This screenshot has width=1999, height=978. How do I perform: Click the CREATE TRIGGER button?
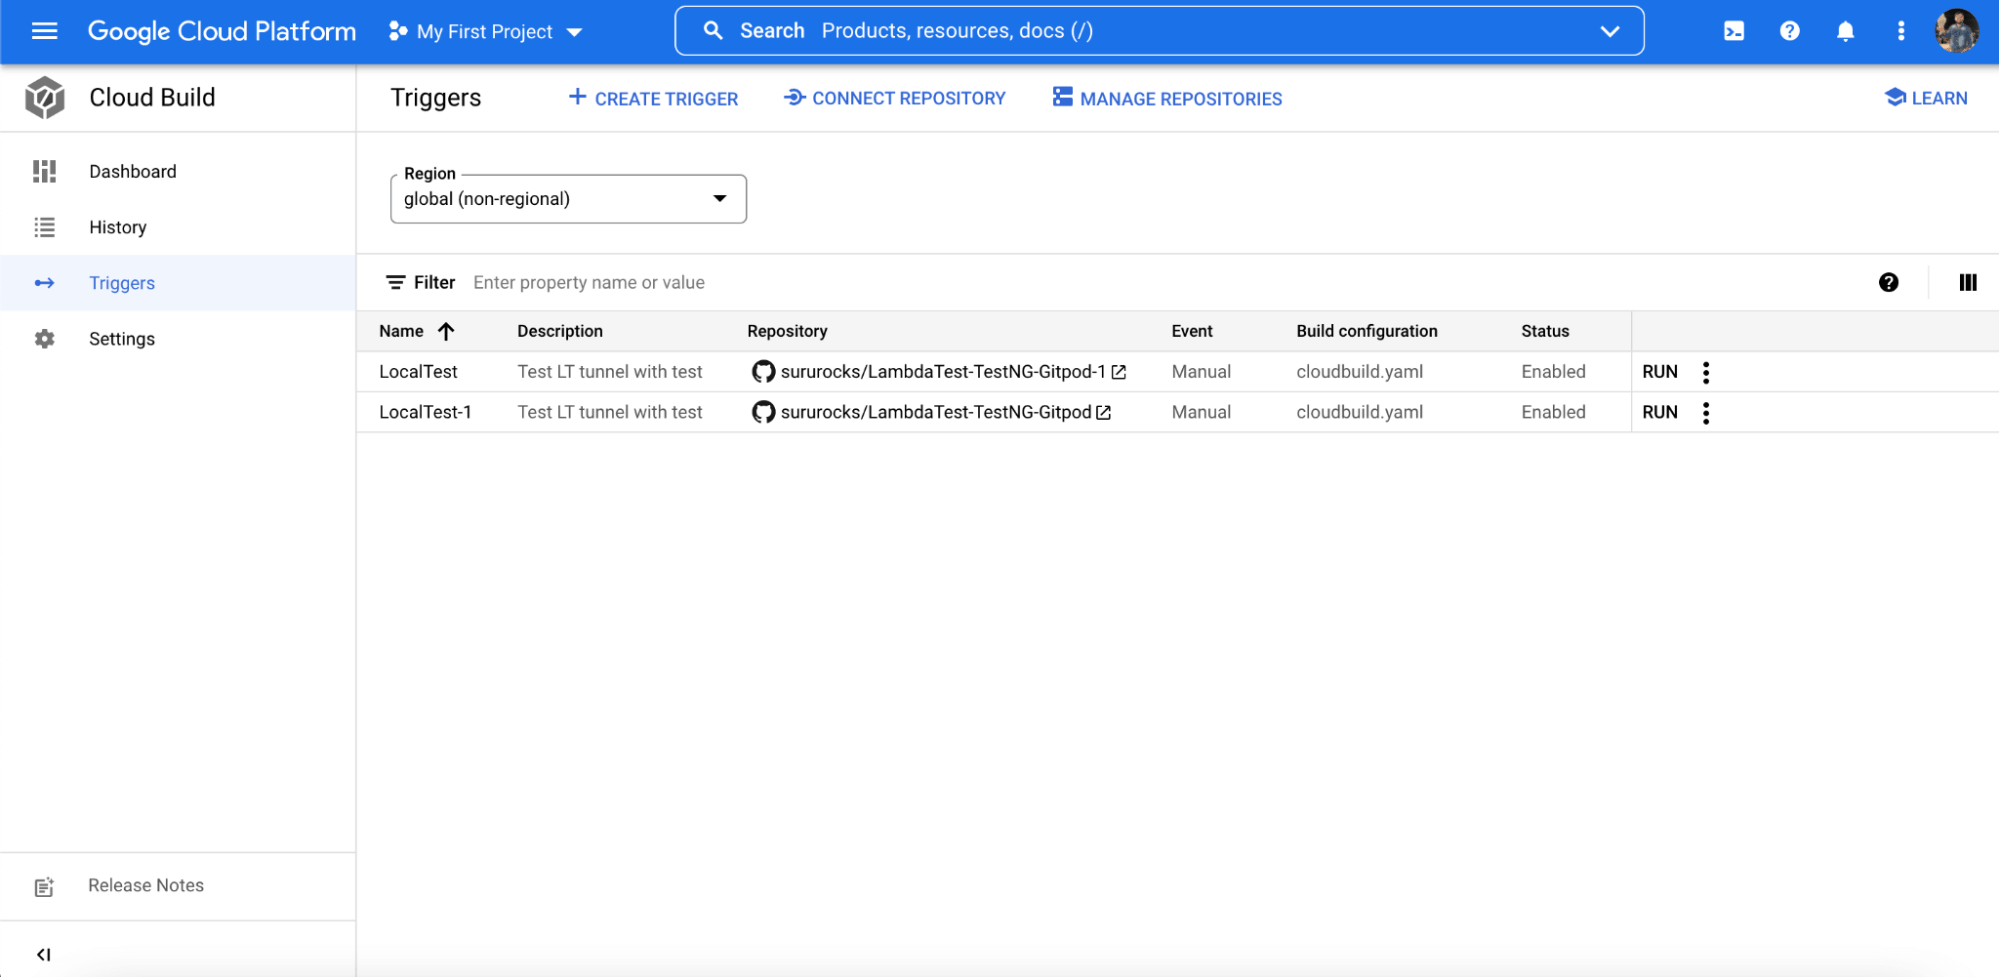click(653, 98)
